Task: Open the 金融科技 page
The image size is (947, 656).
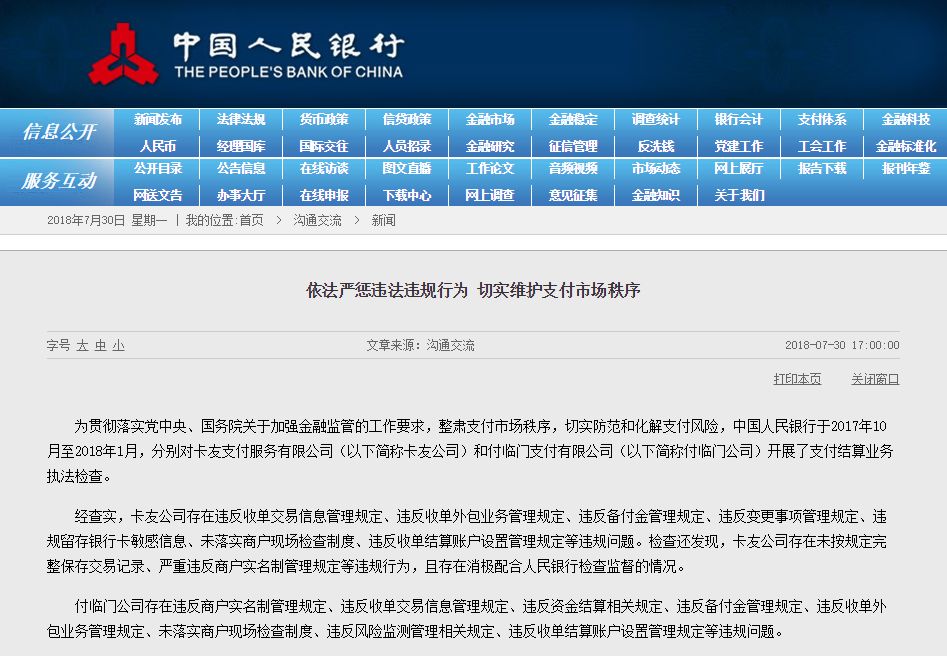Action: coord(905,119)
